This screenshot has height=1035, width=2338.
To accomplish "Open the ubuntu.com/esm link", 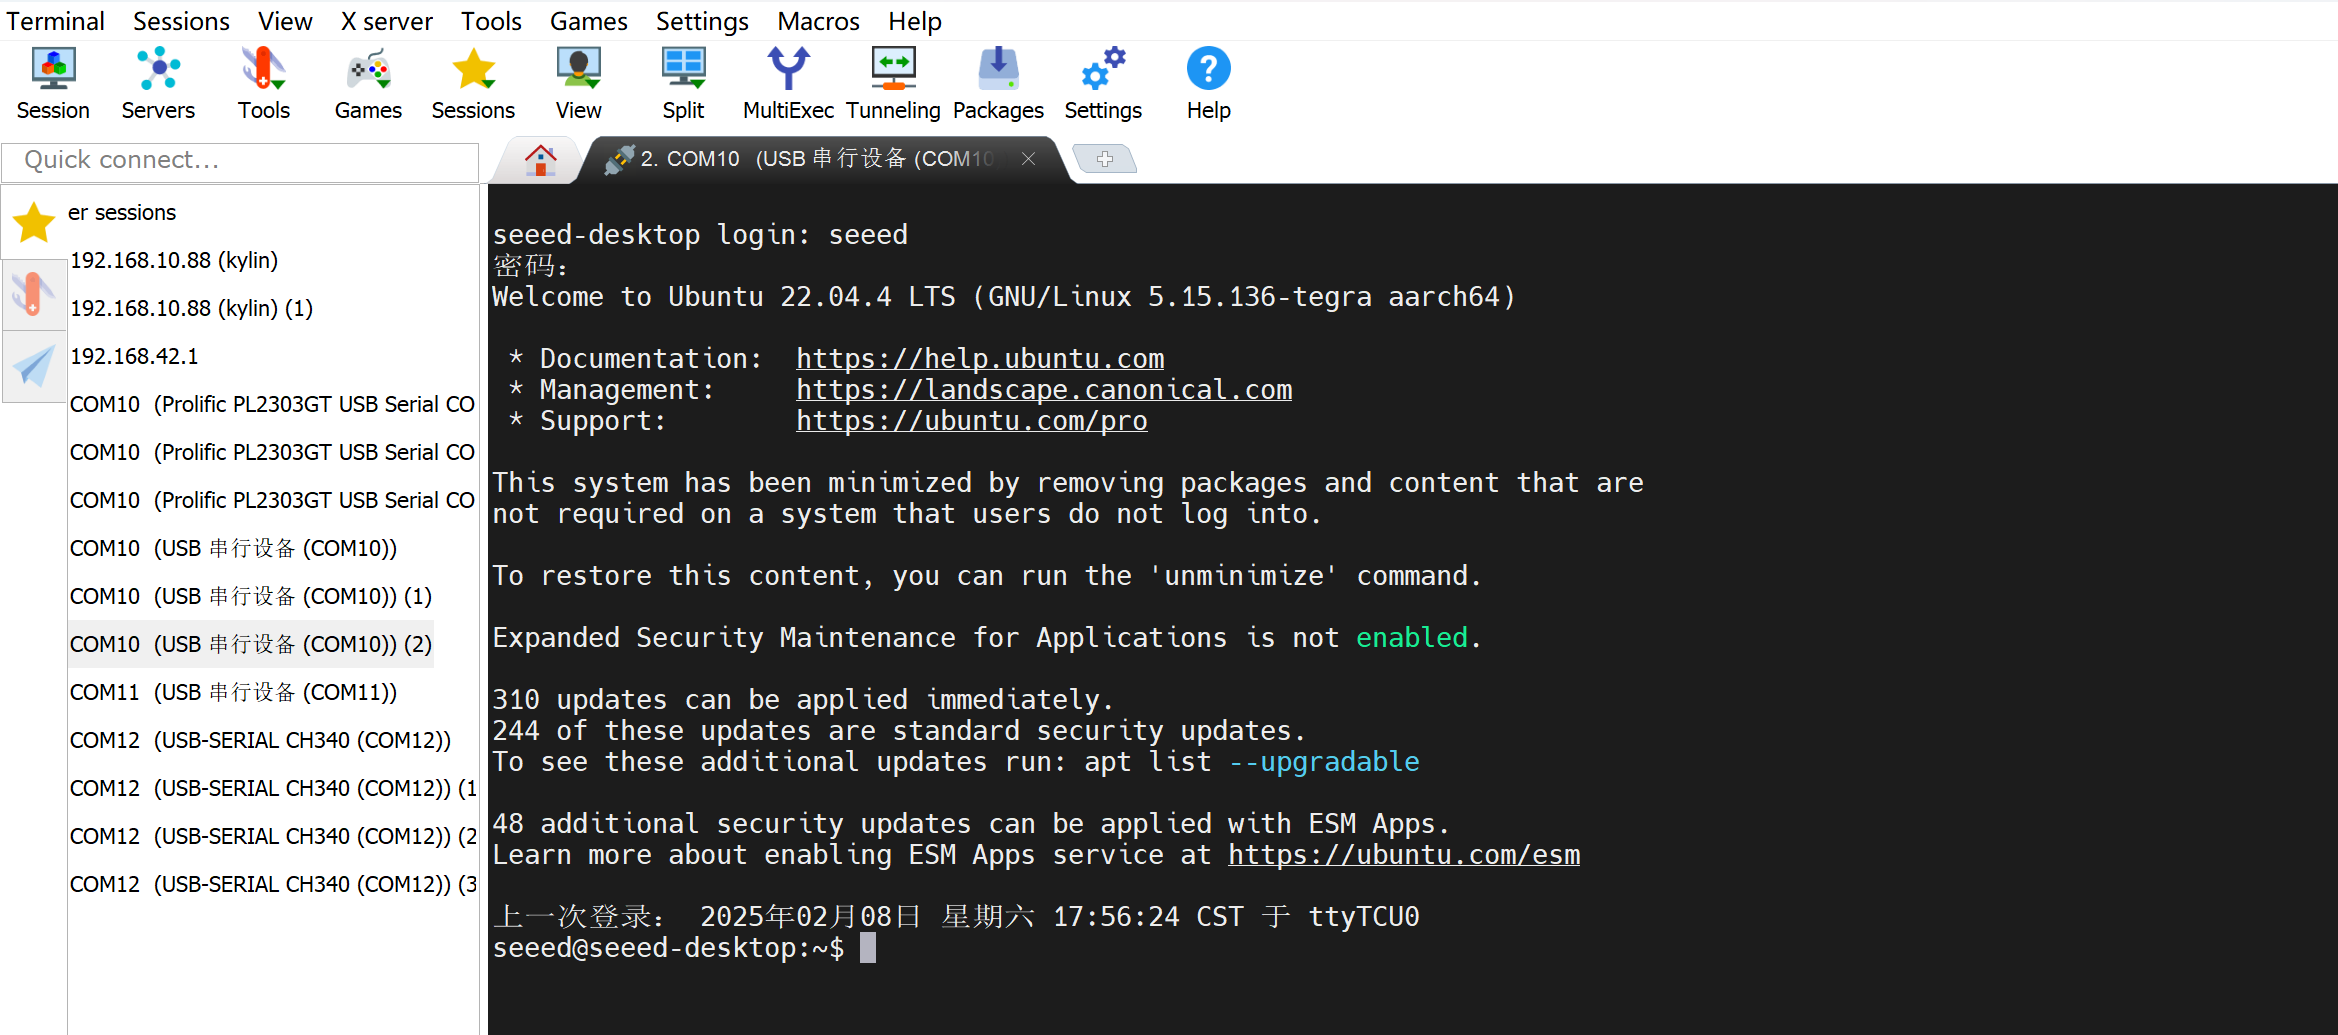I will (1404, 855).
